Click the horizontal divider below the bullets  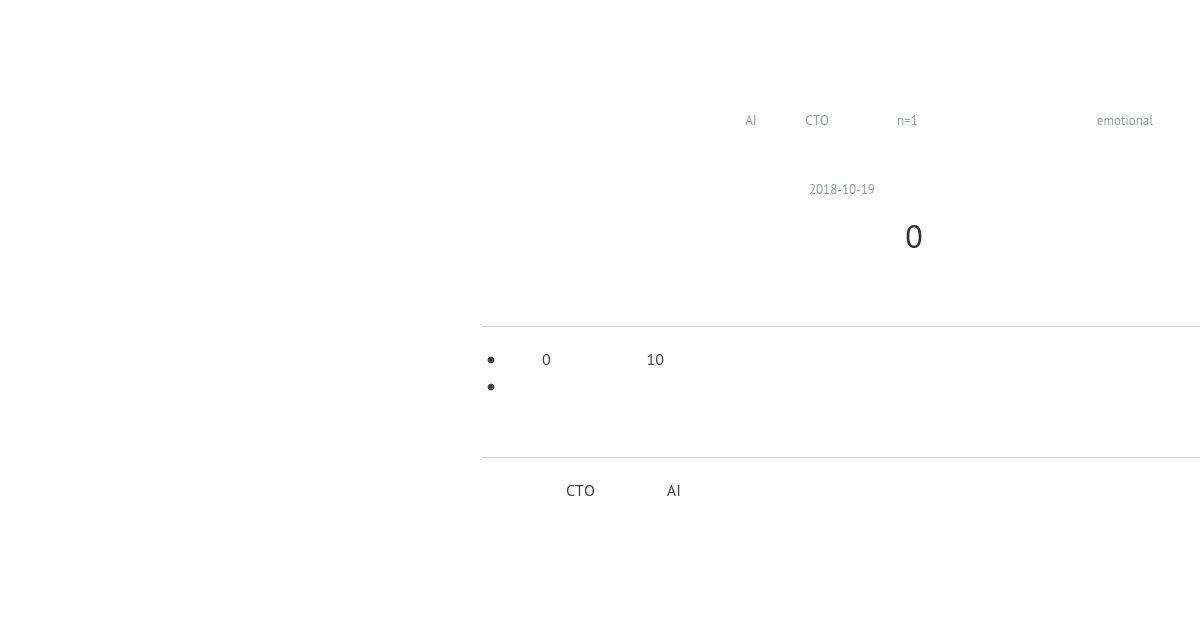[841, 457]
